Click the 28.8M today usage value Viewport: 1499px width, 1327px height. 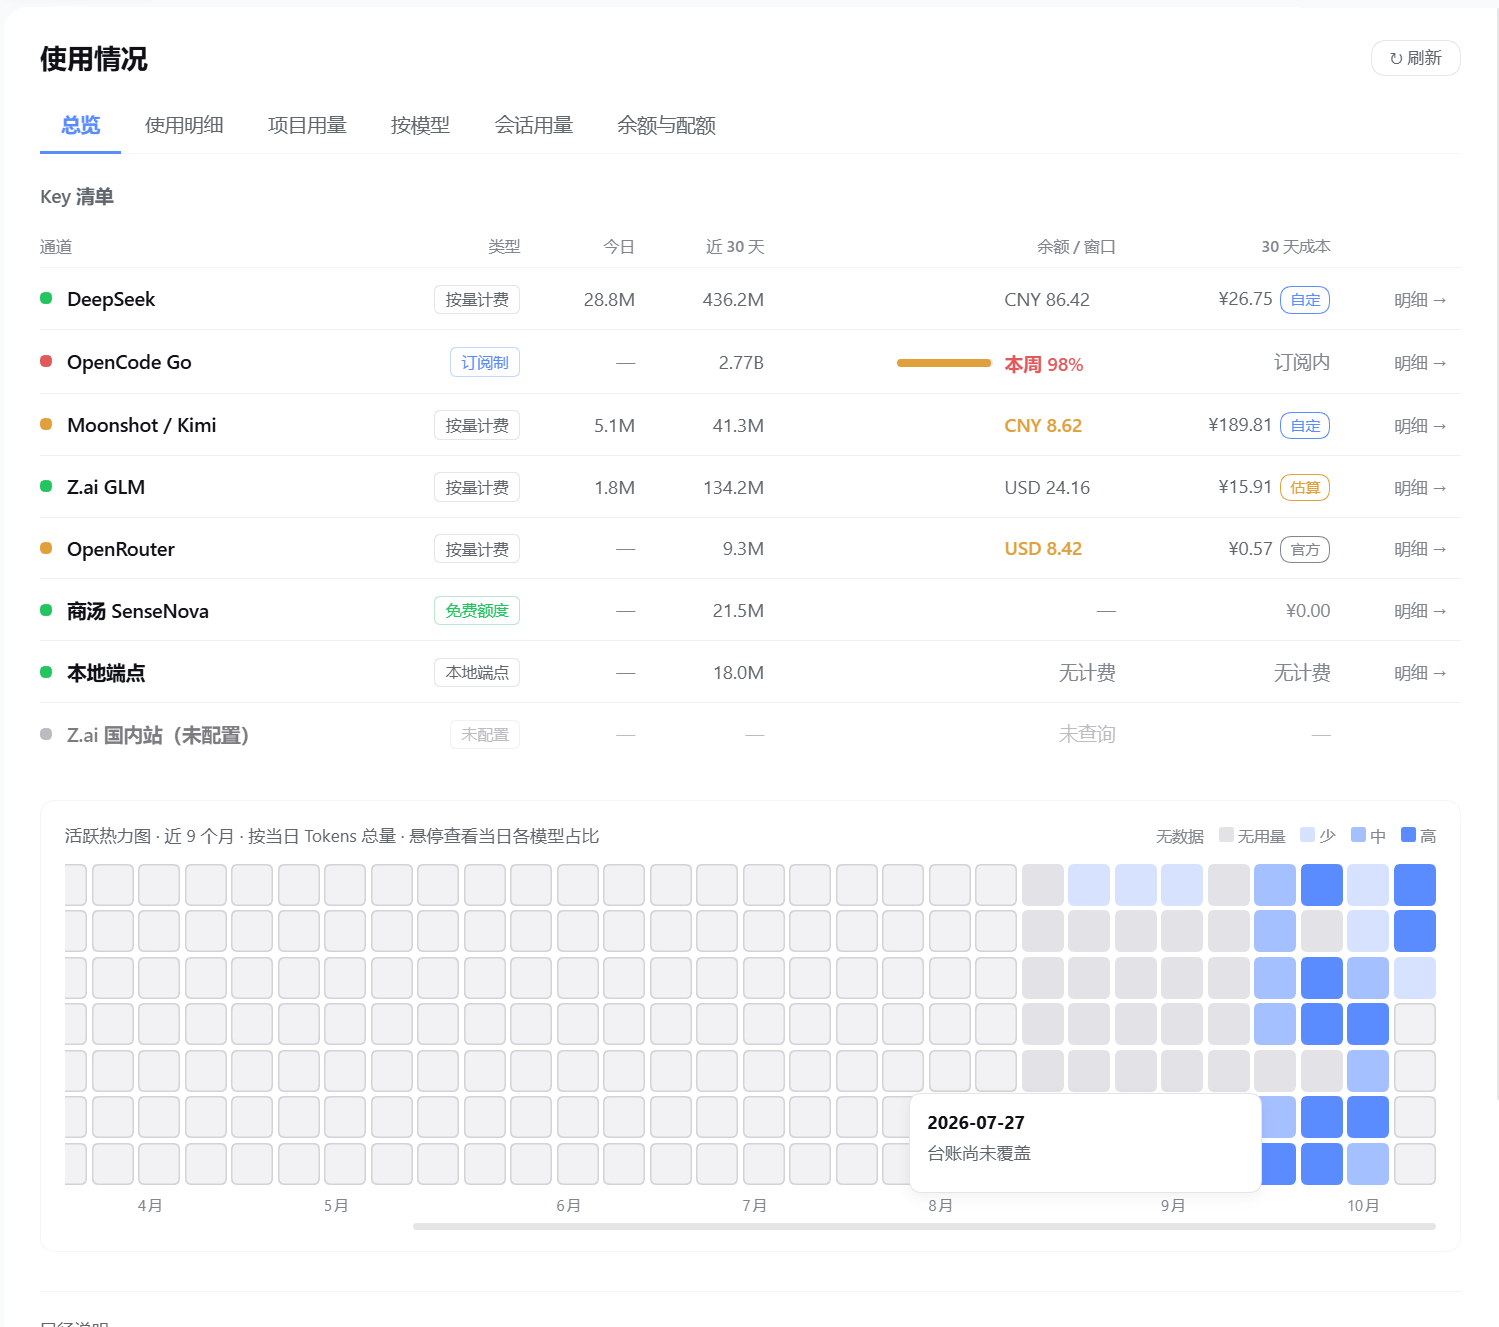pyautogui.click(x=609, y=300)
